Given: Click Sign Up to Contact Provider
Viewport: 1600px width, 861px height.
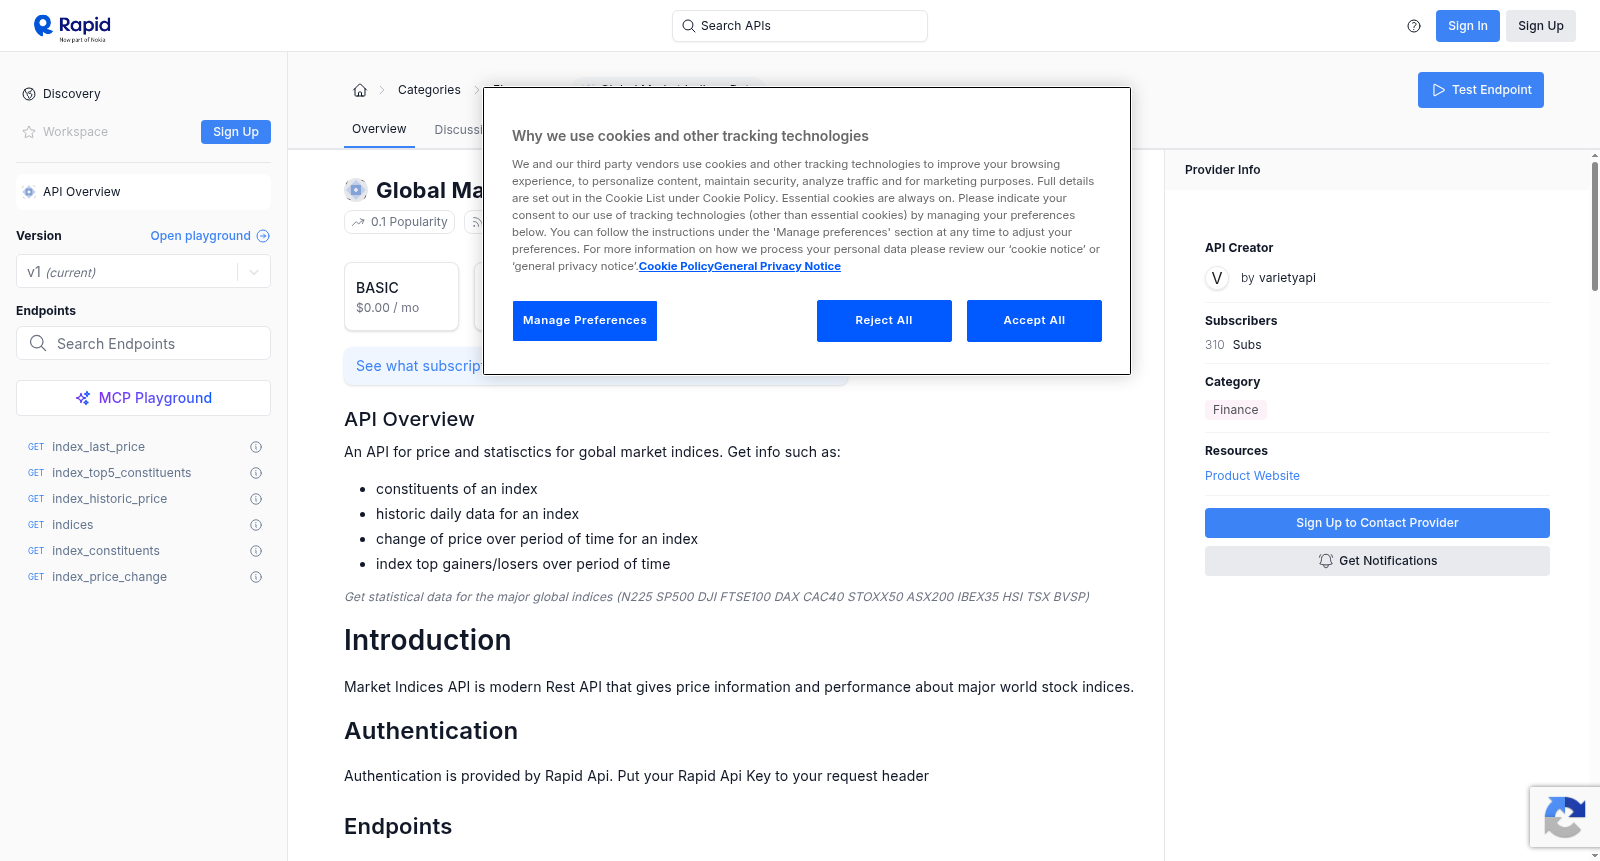Looking at the screenshot, I should point(1377,523).
